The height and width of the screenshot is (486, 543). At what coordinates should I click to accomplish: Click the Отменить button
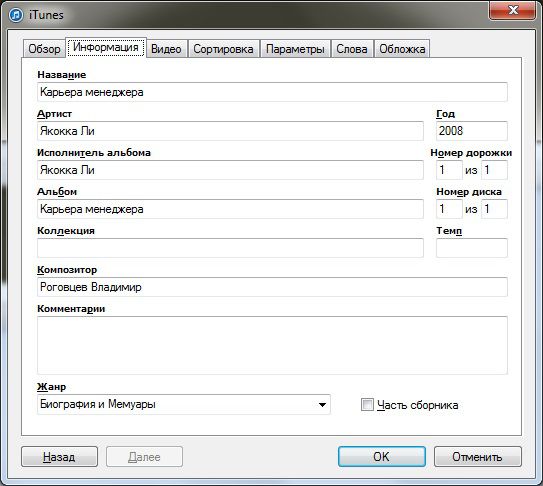click(x=478, y=457)
